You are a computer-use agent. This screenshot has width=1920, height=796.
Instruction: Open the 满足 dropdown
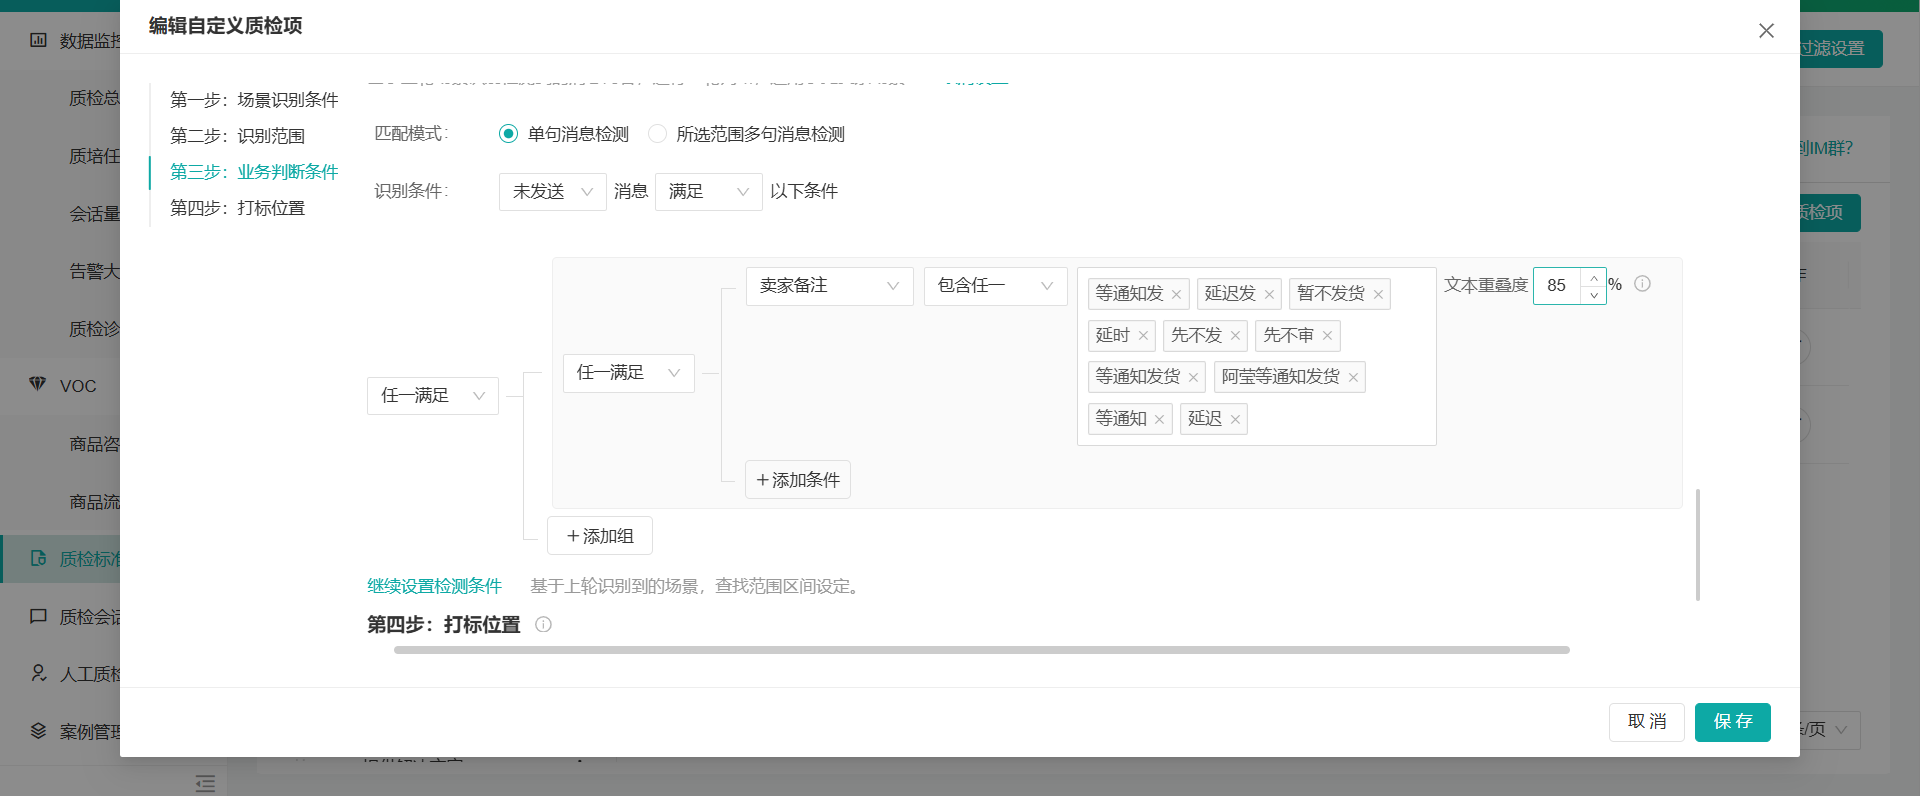point(708,192)
